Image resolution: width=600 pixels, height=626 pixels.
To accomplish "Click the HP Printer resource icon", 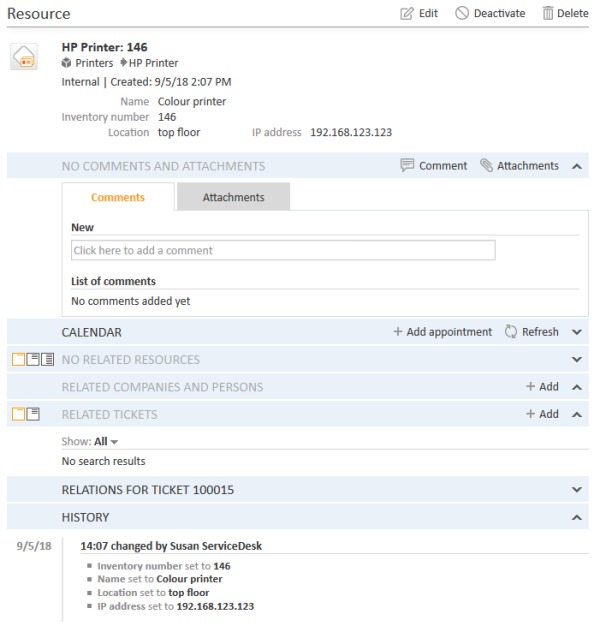I will (x=24, y=58).
